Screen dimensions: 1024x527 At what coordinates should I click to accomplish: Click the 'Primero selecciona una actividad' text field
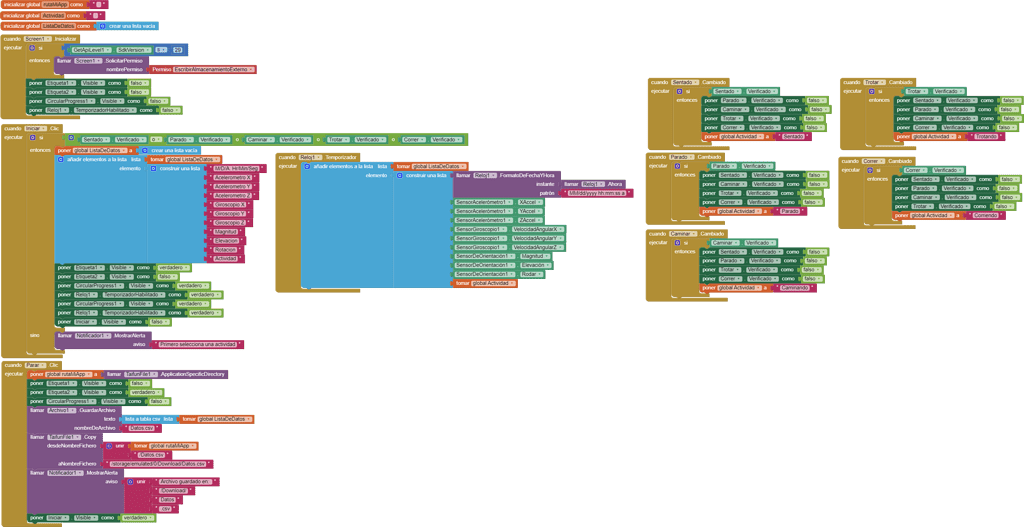click(201, 344)
